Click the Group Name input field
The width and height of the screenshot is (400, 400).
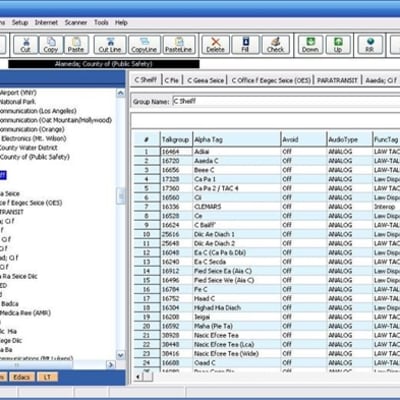pos(286,101)
